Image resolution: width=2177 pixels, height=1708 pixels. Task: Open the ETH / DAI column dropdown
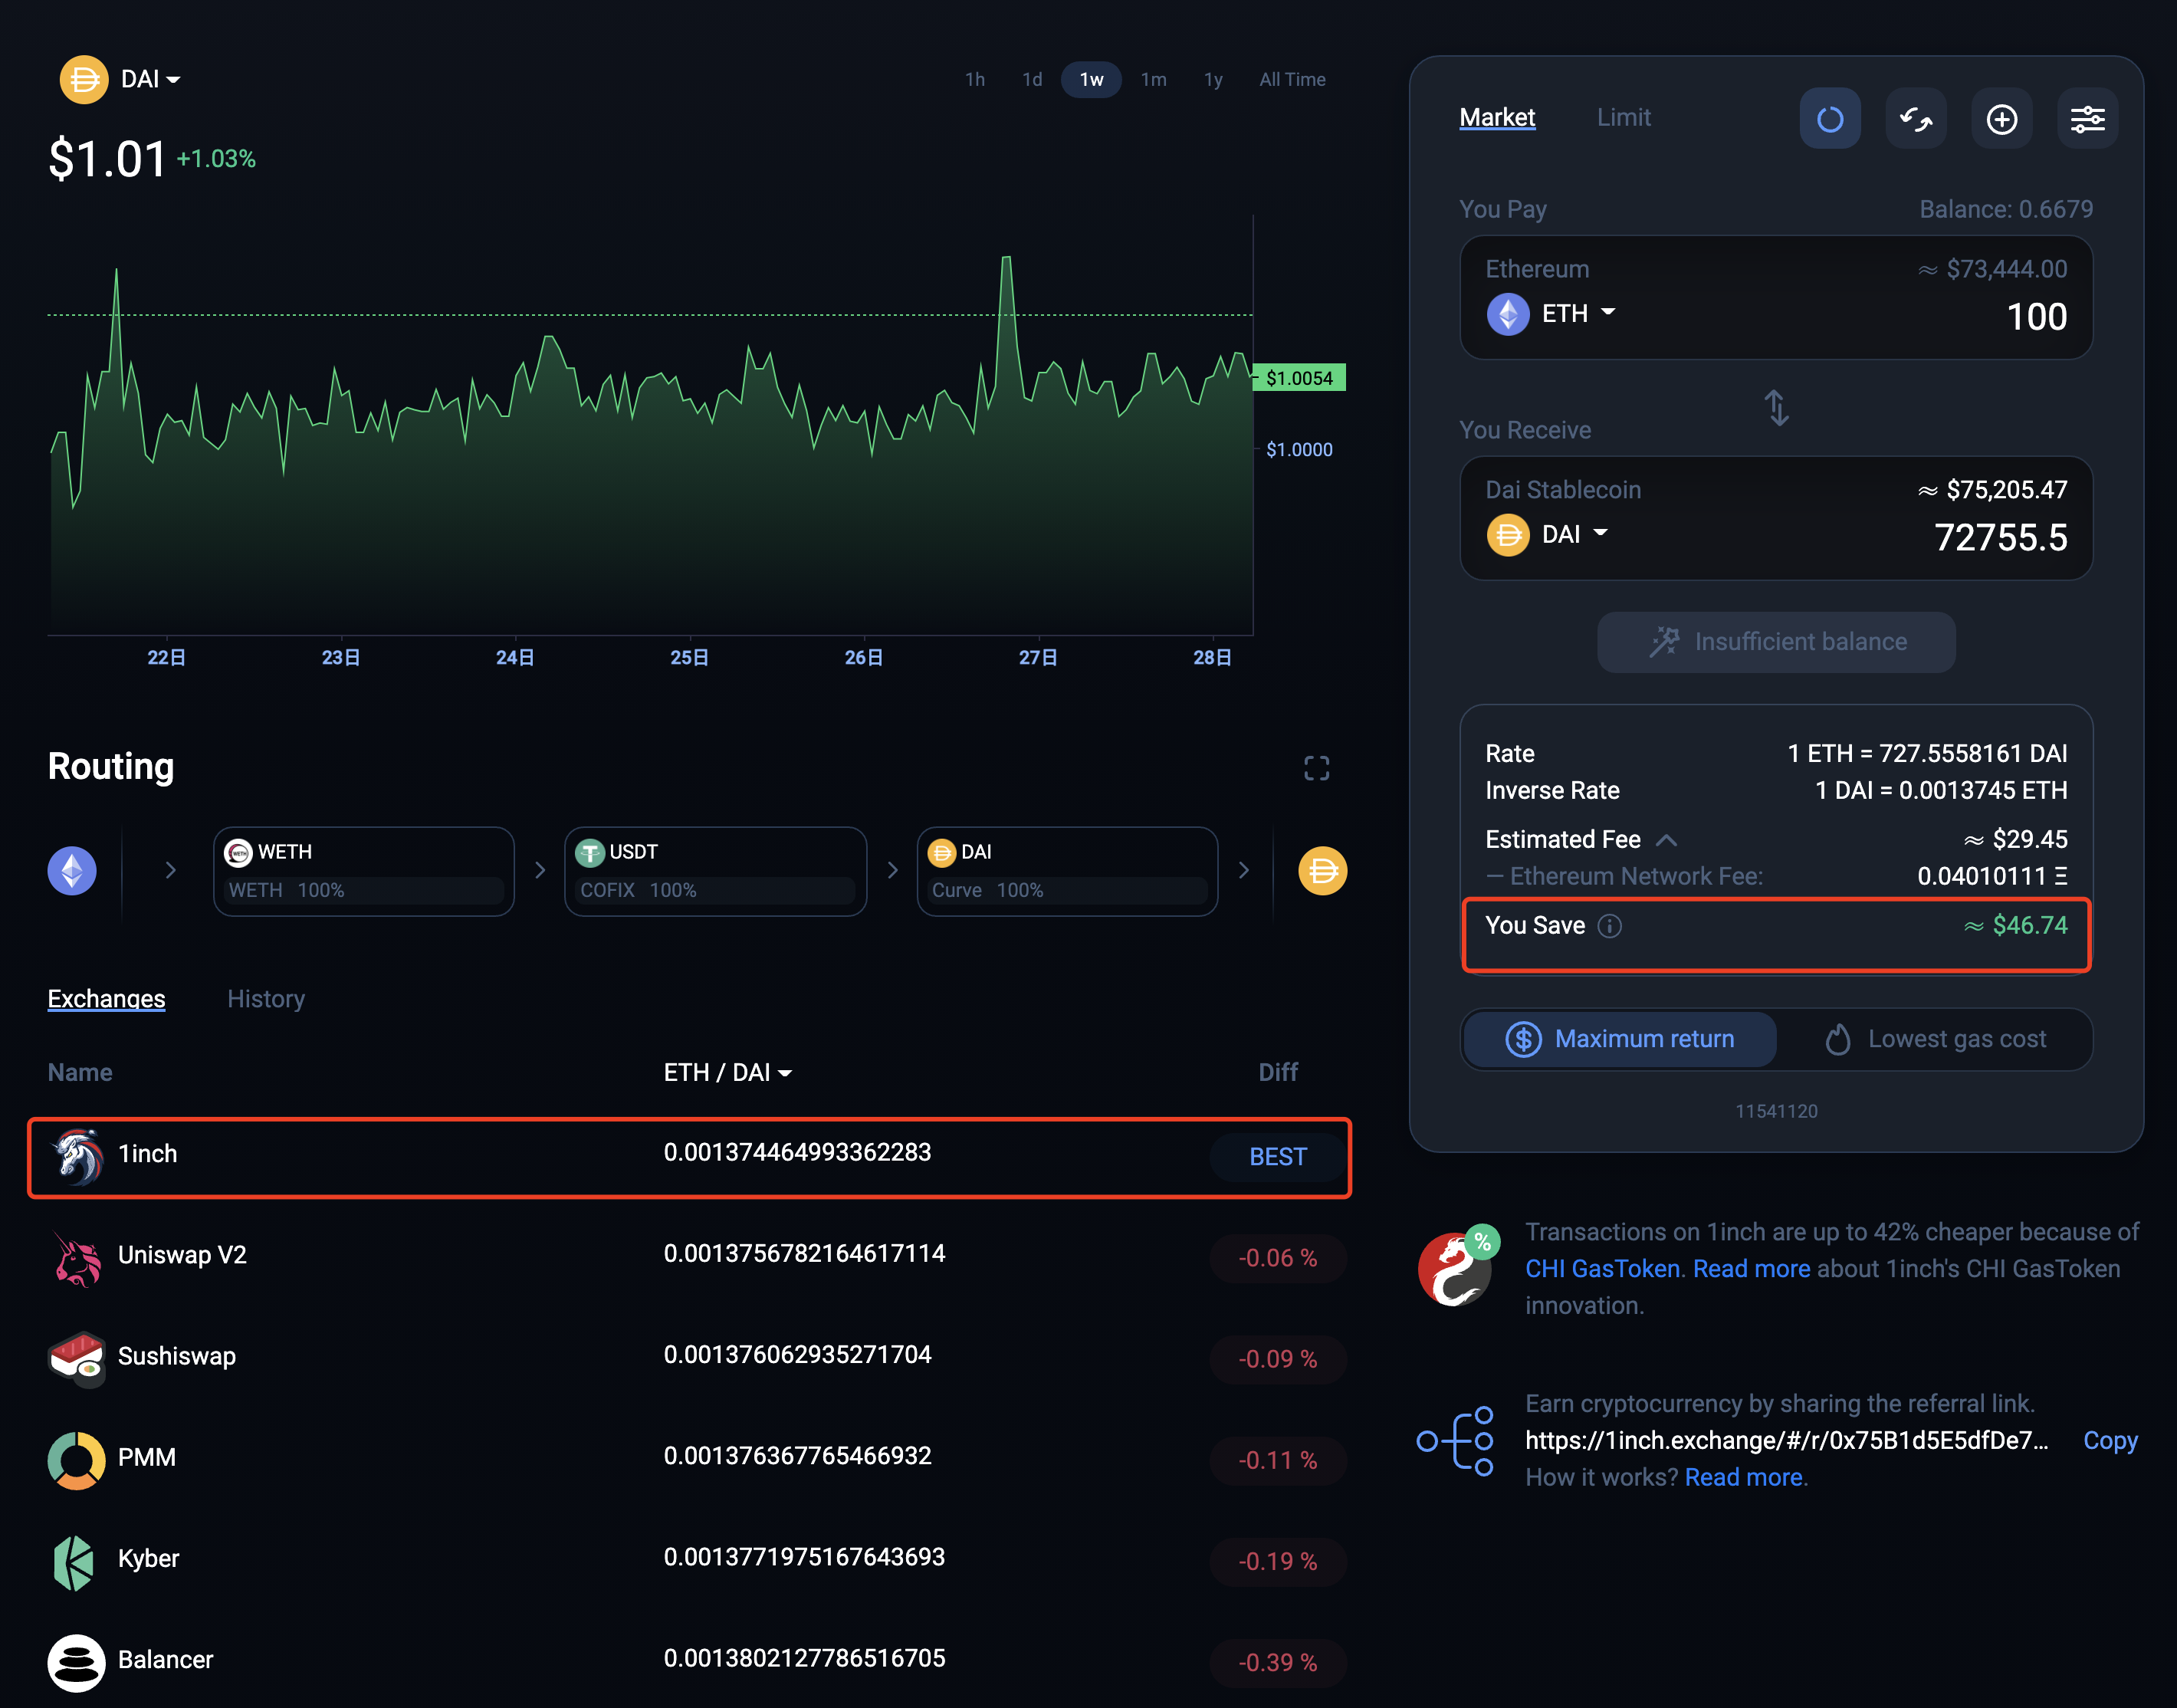click(727, 1072)
